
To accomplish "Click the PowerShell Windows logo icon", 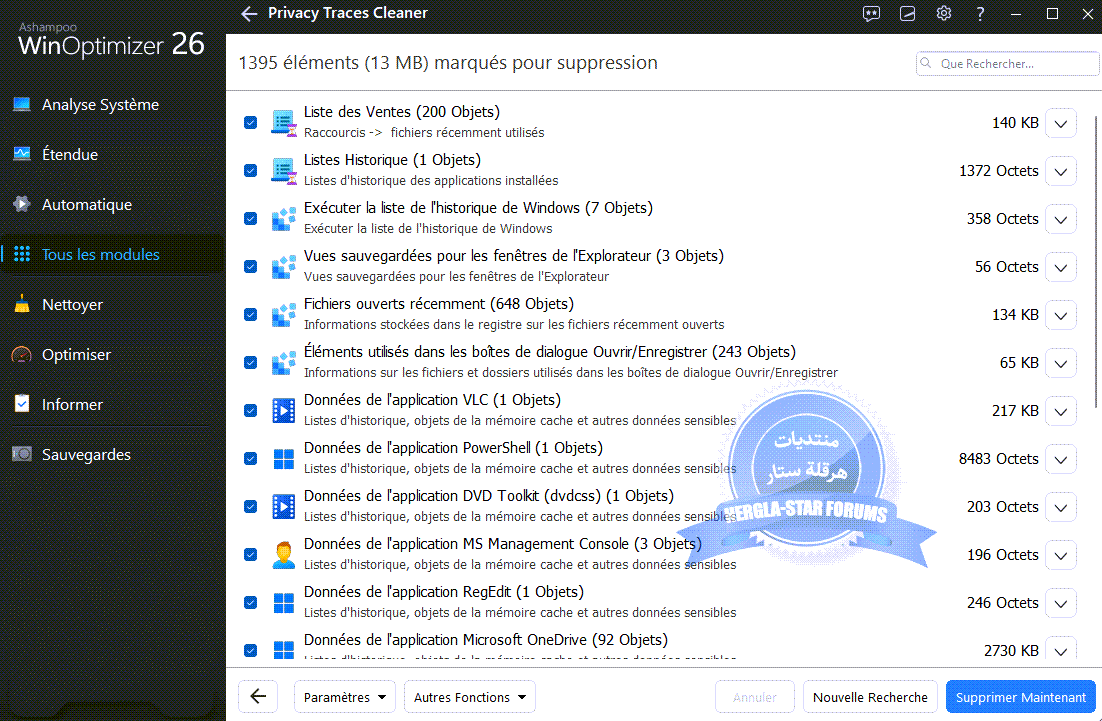I will [x=283, y=459].
